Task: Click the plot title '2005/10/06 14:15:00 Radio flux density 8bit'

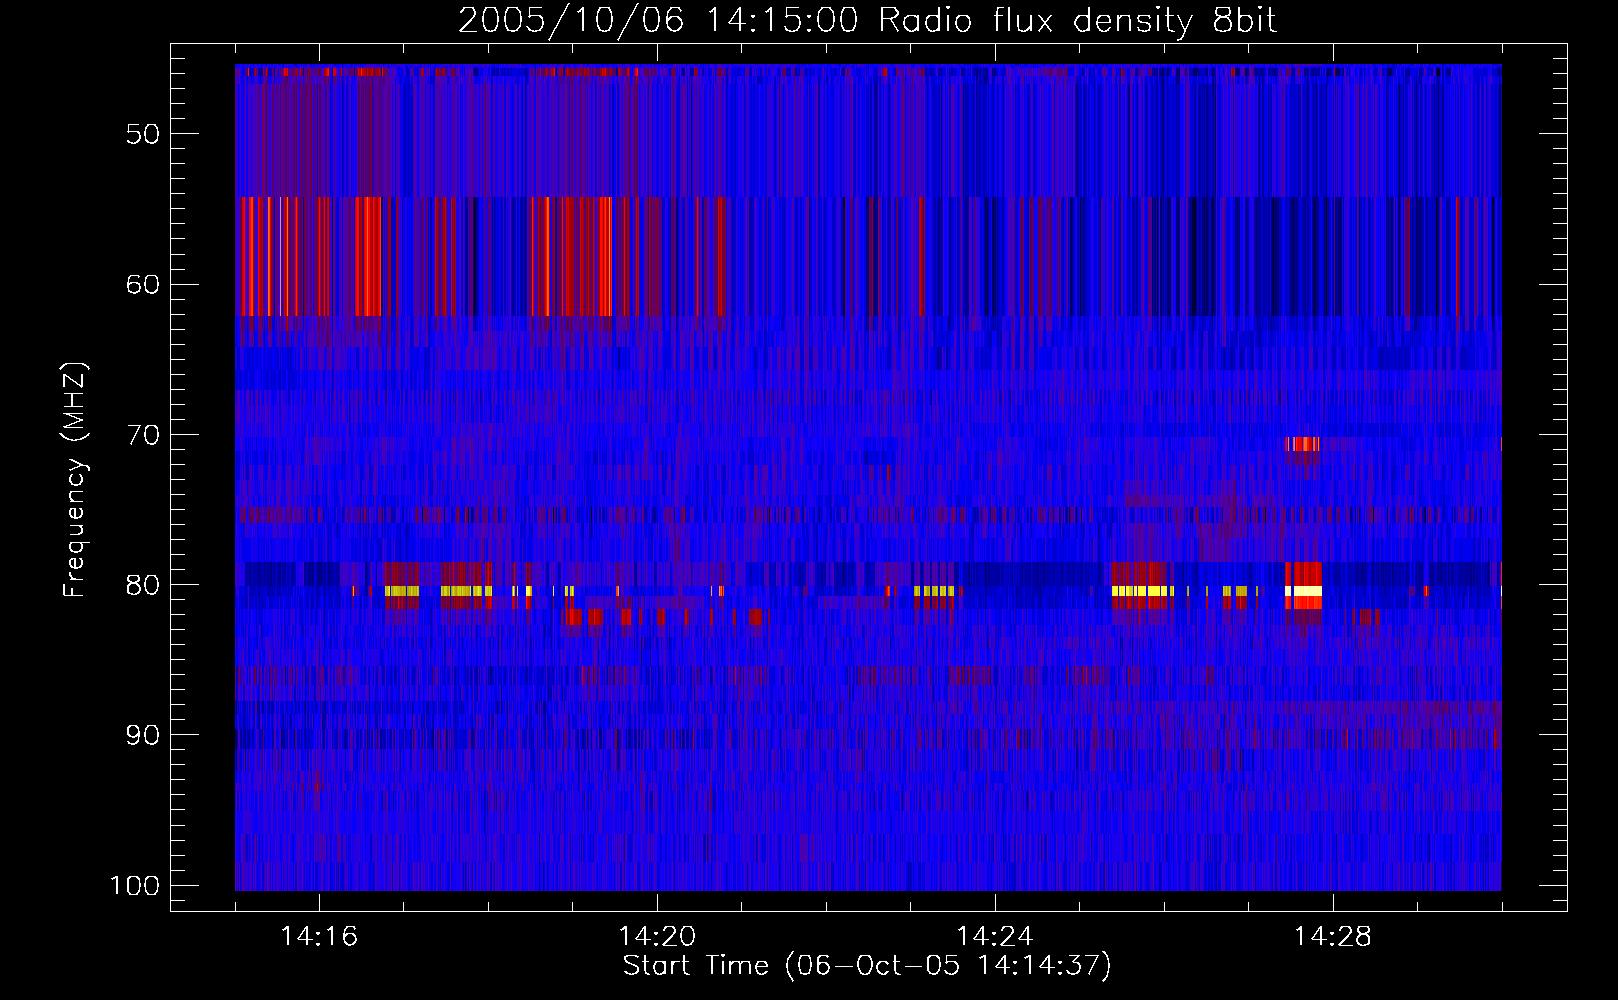Action: [867, 21]
